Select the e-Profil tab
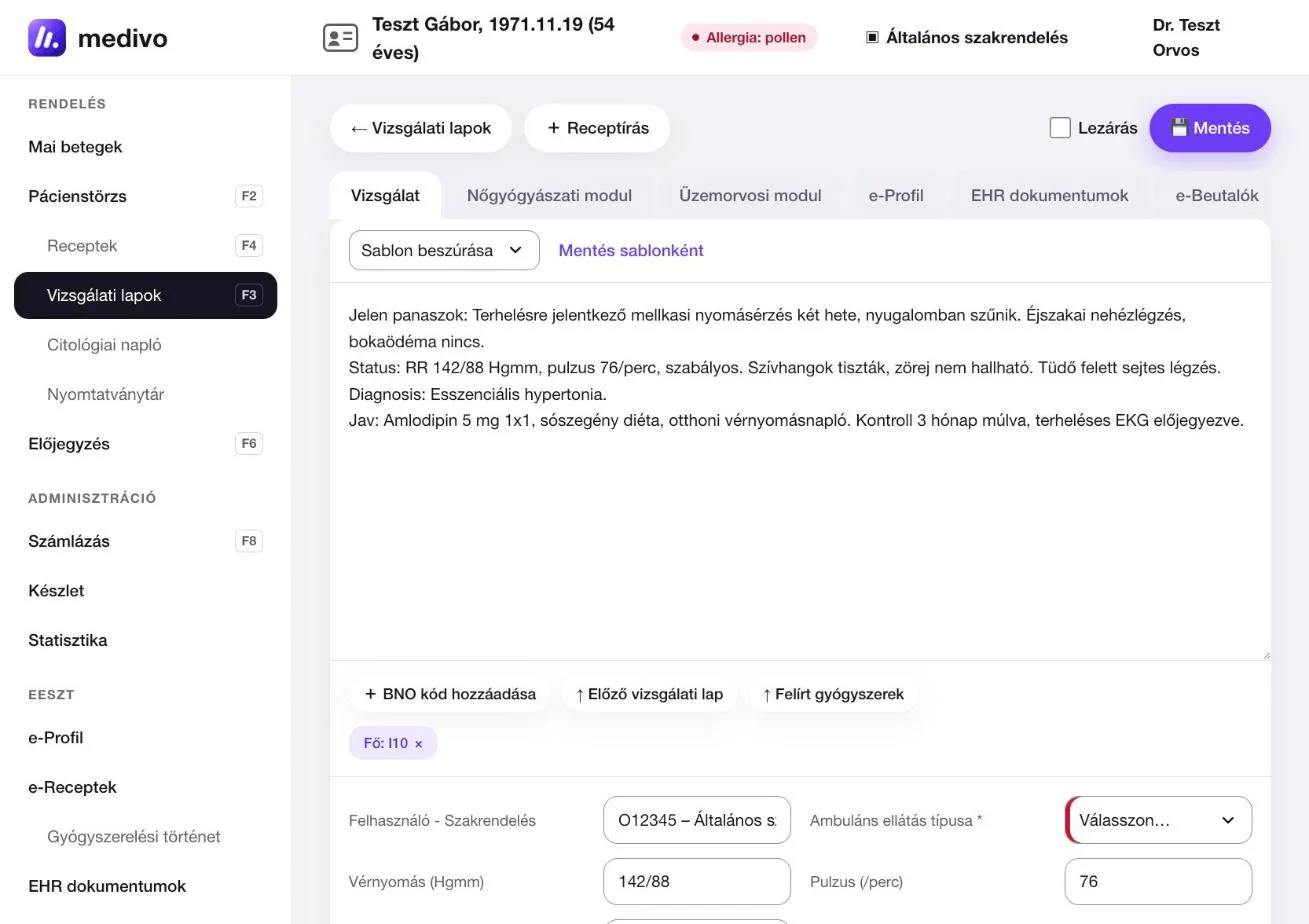Viewport: 1309px width, 924px height. tap(896, 195)
